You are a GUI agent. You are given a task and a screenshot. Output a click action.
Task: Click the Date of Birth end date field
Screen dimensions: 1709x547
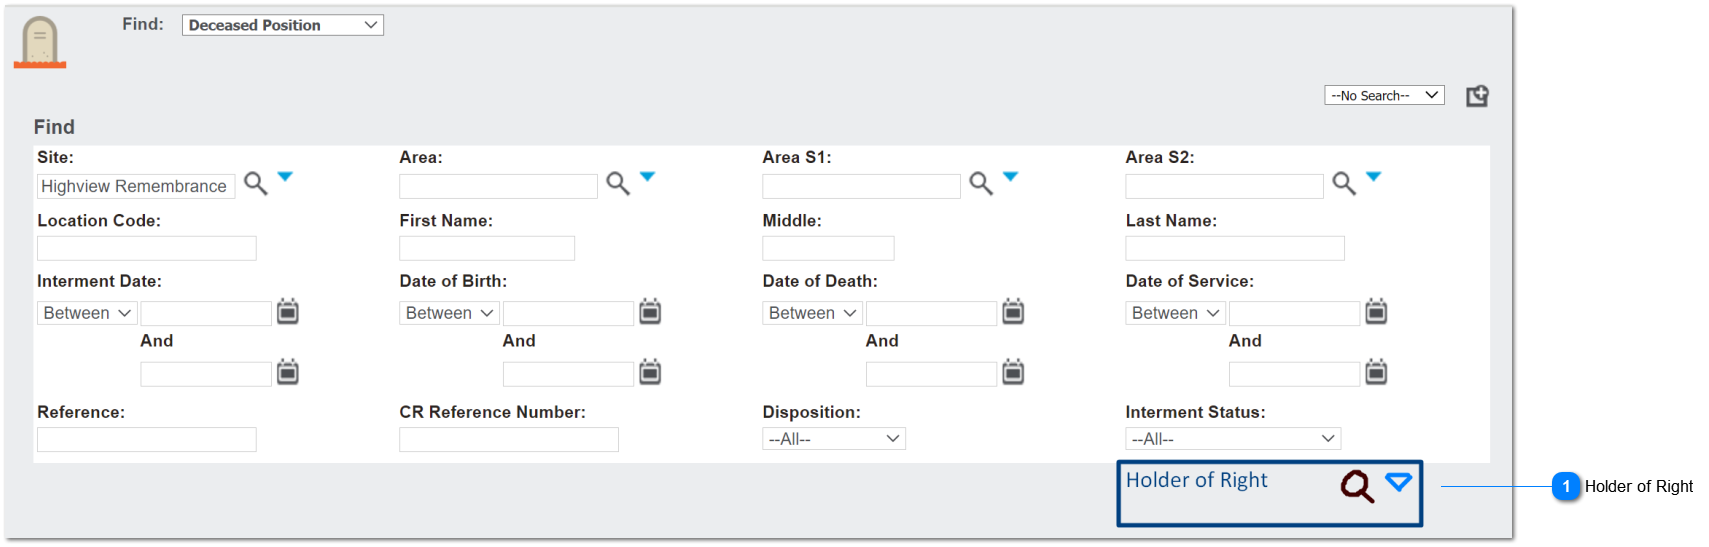568,374
